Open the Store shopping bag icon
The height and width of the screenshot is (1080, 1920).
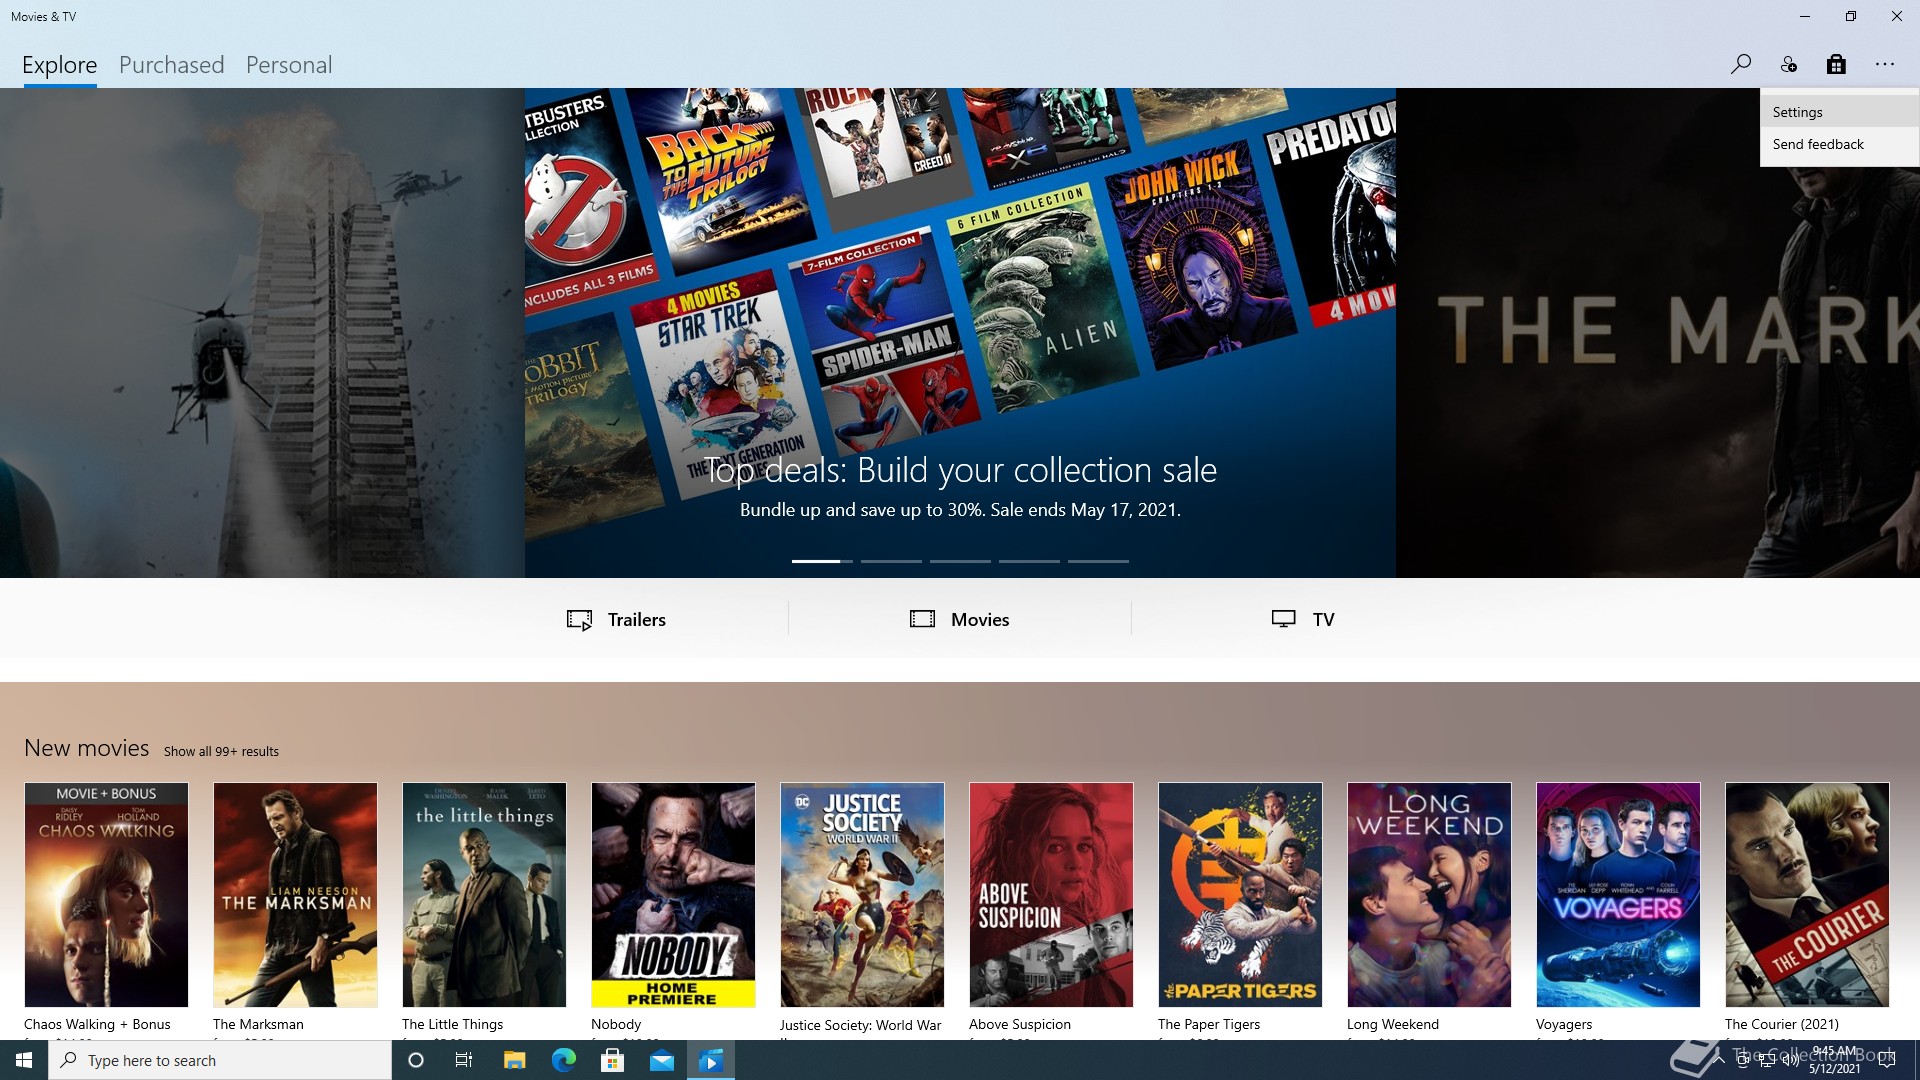click(x=1836, y=64)
